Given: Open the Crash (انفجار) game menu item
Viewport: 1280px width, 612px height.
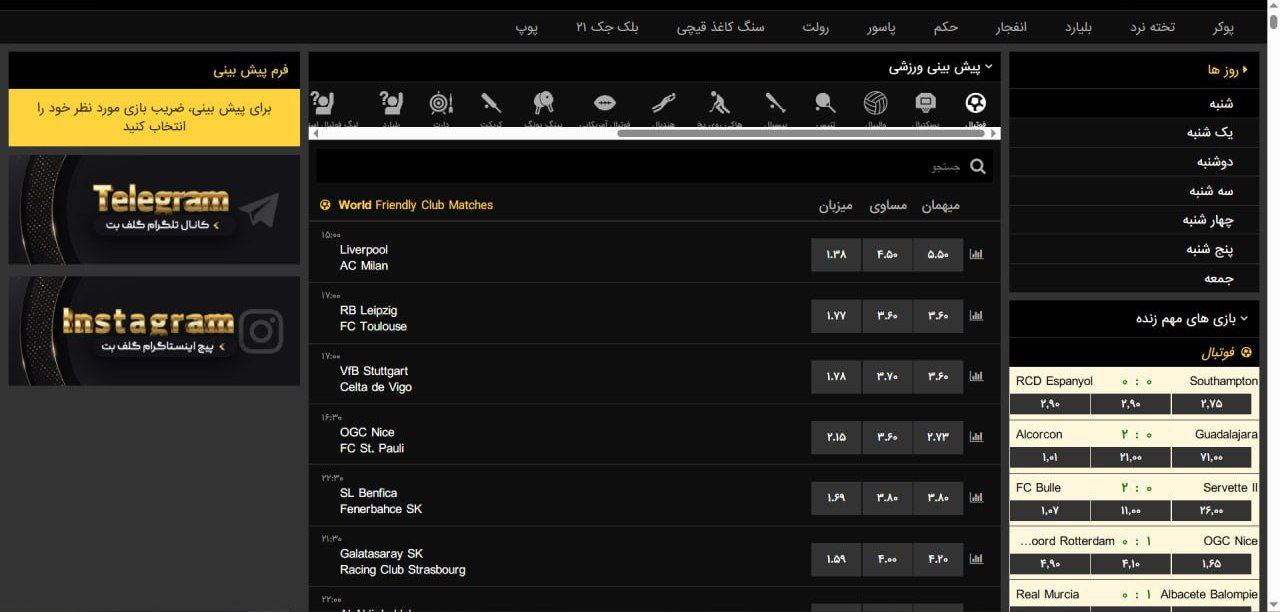Looking at the screenshot, I should (1011, 27).
